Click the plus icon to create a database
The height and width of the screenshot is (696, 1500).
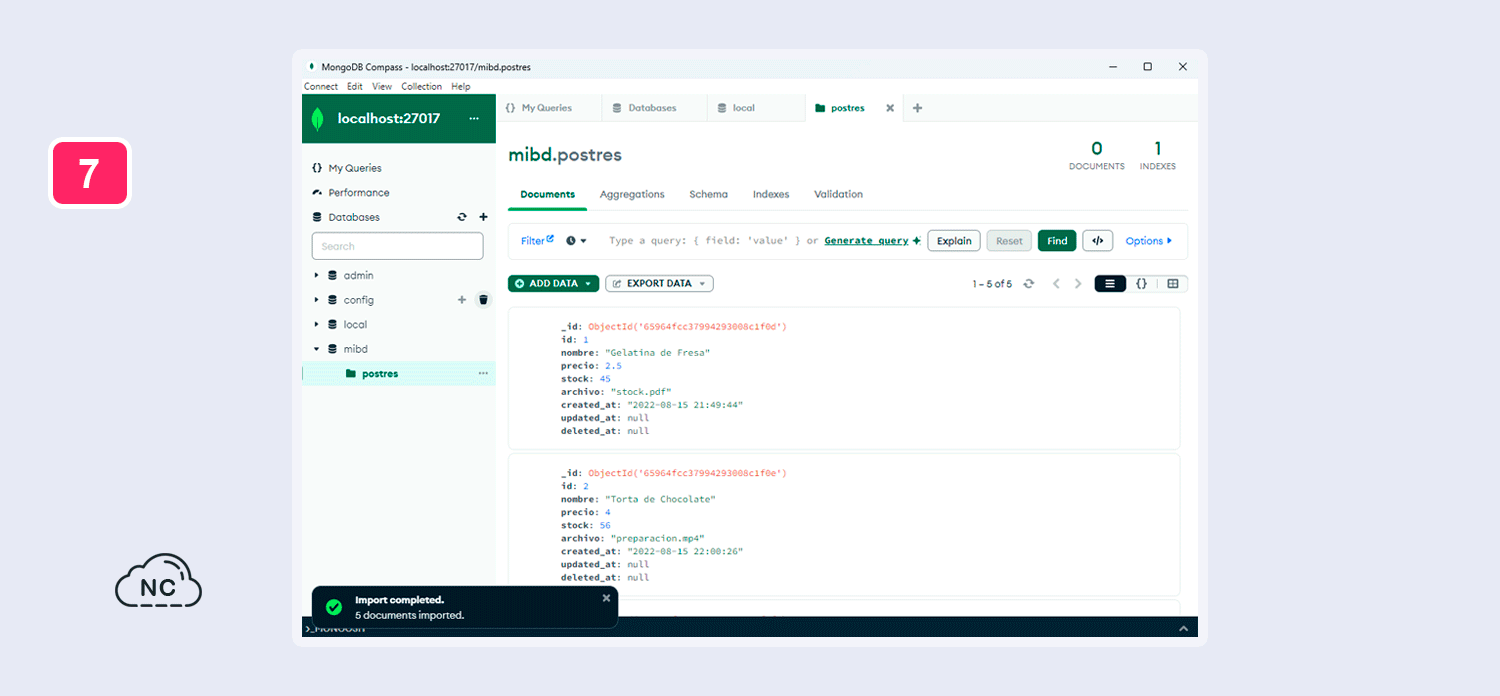pos(483,217)
